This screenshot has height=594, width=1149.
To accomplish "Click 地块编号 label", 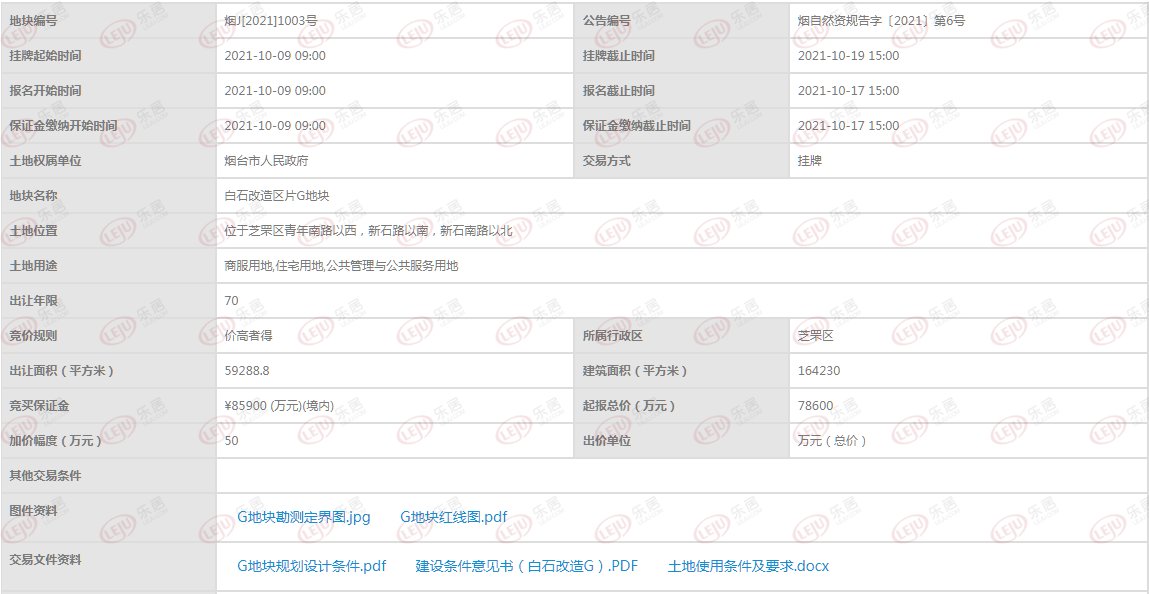I will pyautogui.click(x=33, y=21).
